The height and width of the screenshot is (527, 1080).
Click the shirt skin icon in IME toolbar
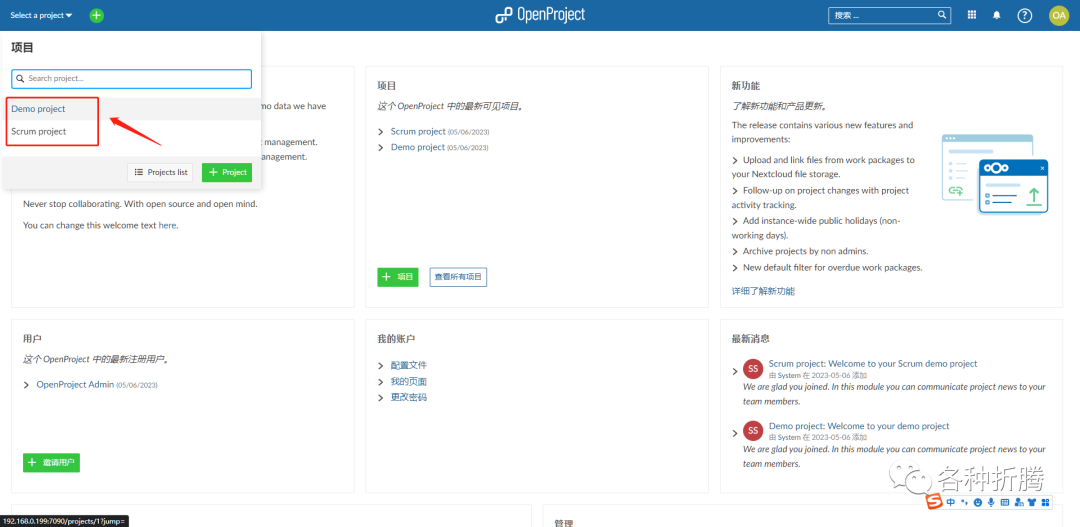(1032, 502)
